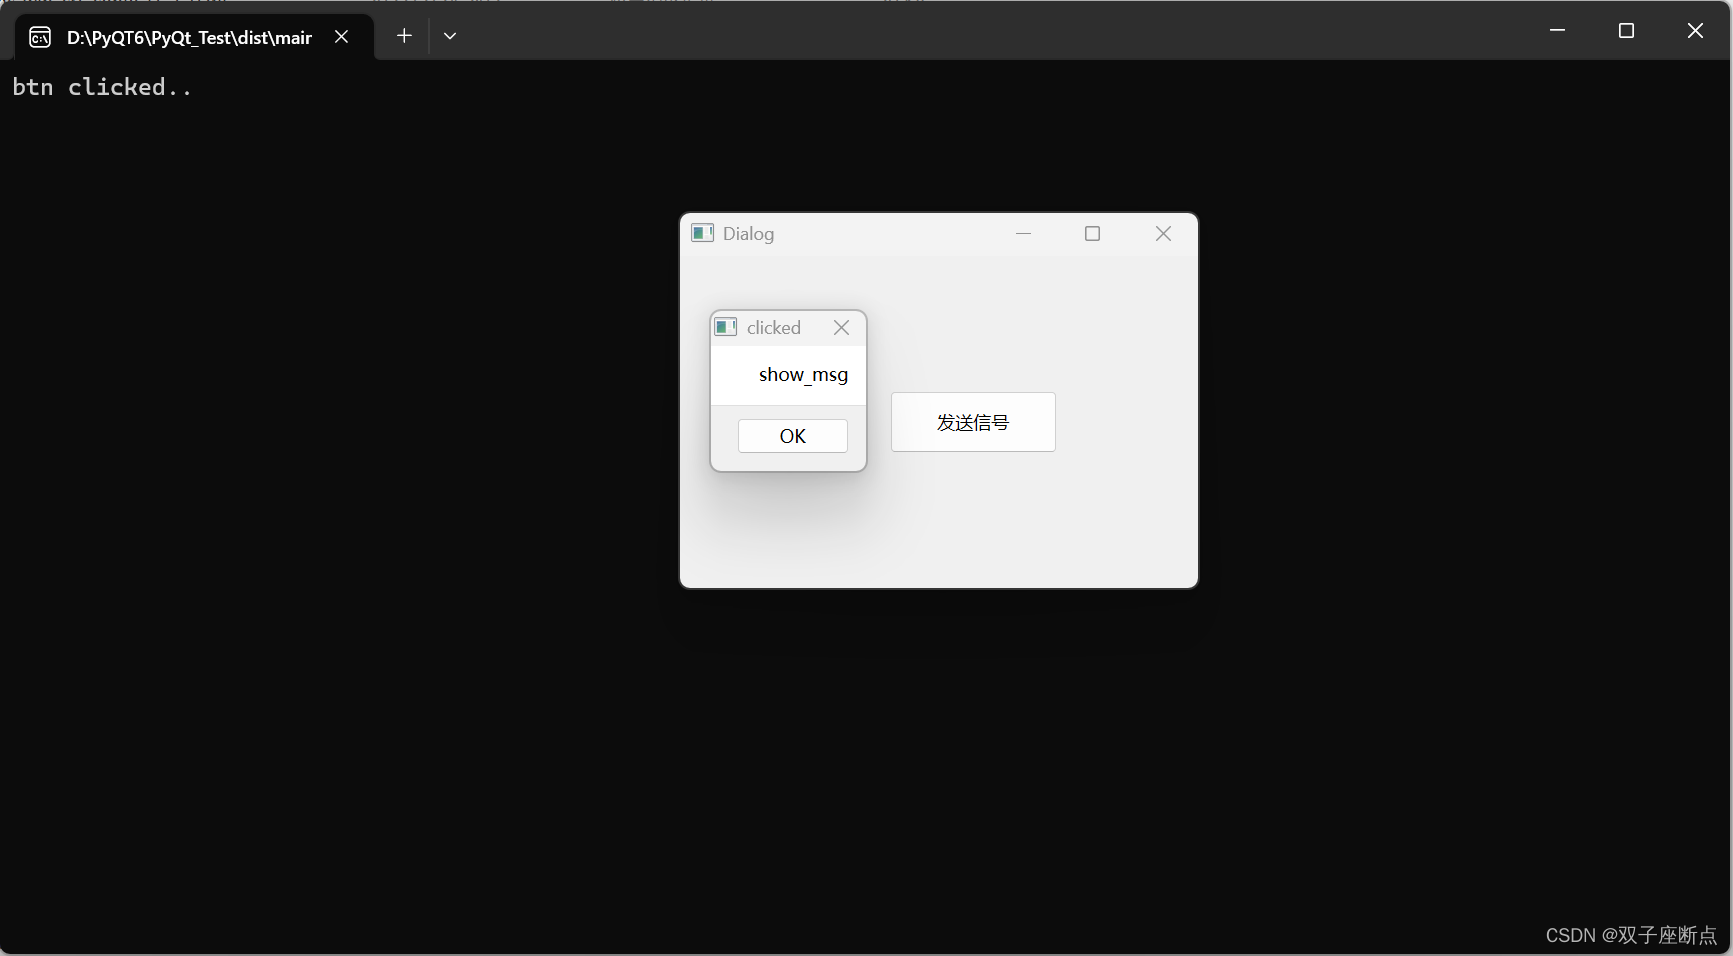Click the Dialog title text
The height and width of the screenshot is (956, 1733).
click(x=748, y=234)
